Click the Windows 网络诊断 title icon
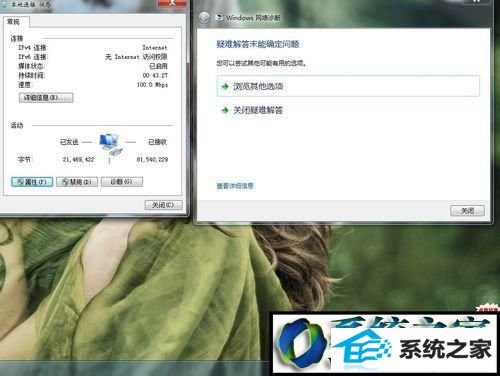 [219, 17]
